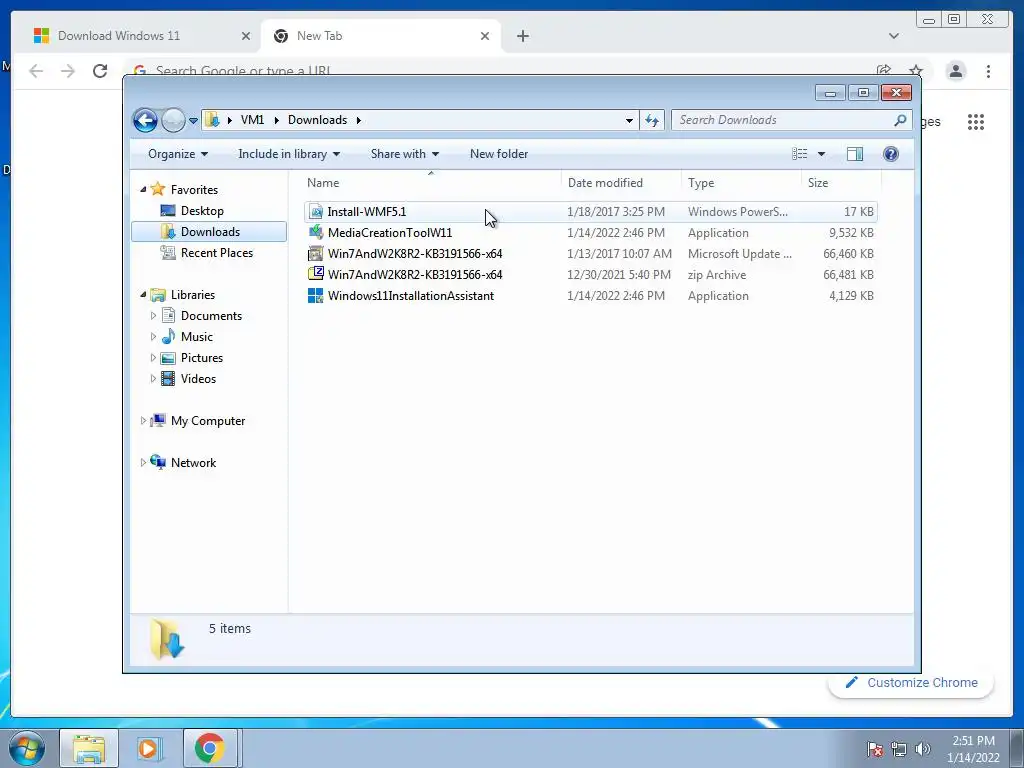Click the Explorer Help icon
The image size is (1024, 768).
(x=891, y=154)
